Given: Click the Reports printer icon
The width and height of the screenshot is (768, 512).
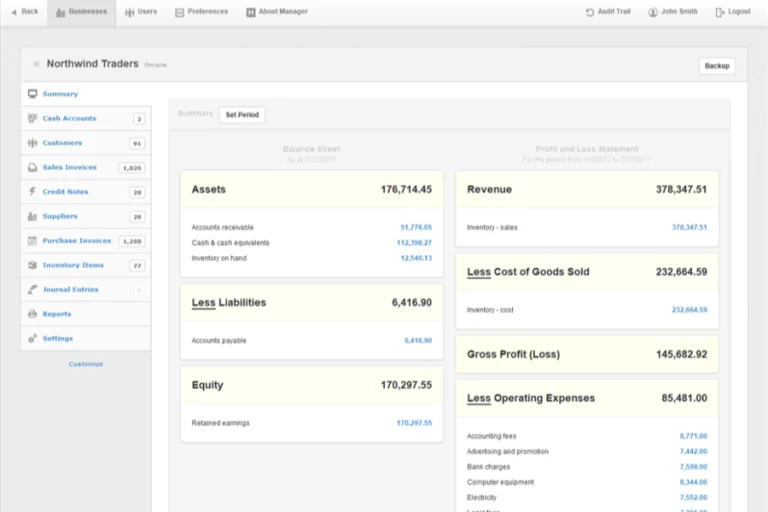Looking at the screenshot, I should point(32,314).
